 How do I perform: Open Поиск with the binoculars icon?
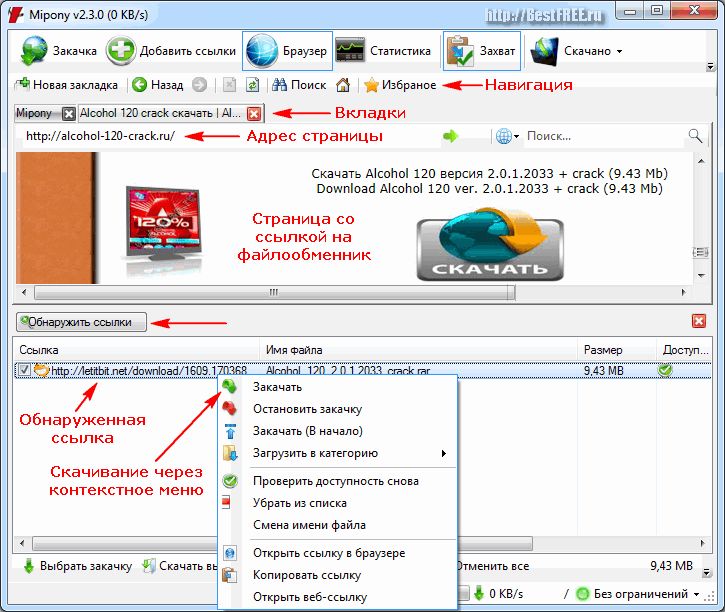[299, 85]
